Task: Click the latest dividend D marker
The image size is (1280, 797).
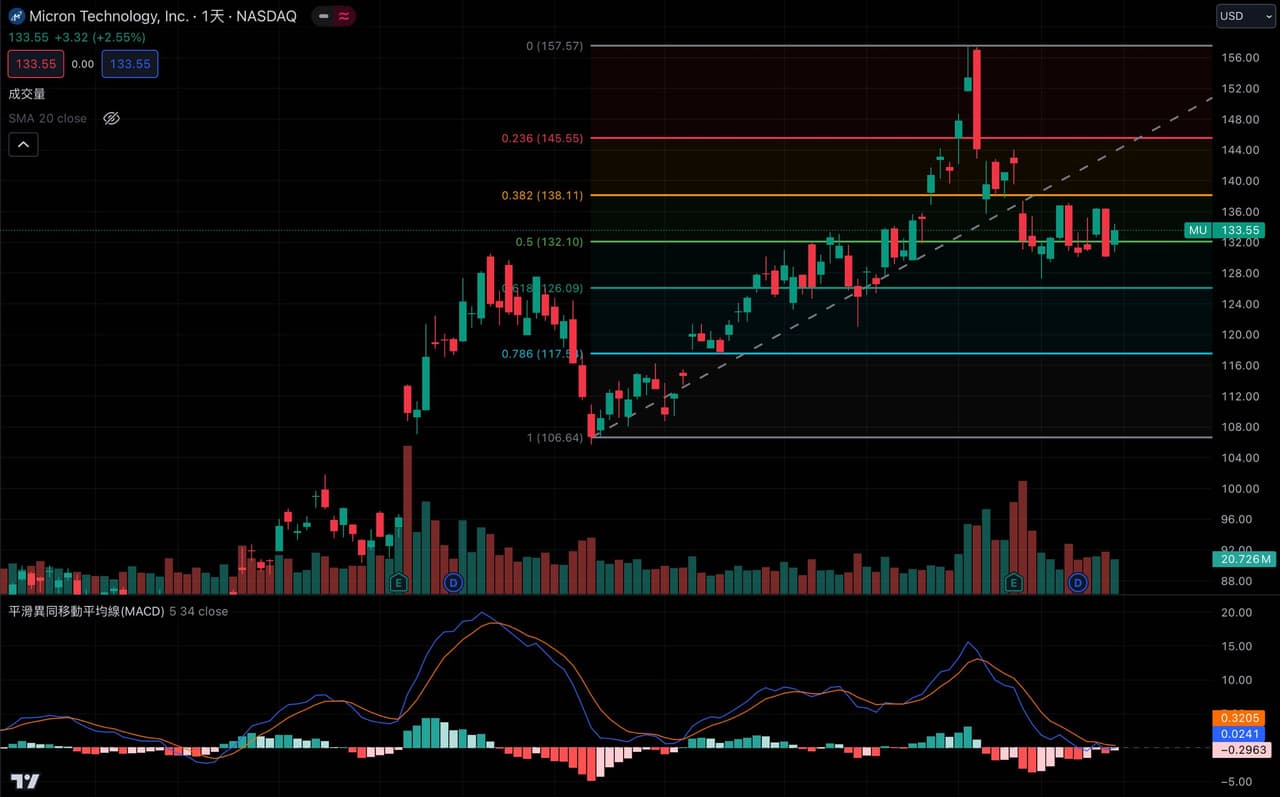Action: coord(1078,582)
